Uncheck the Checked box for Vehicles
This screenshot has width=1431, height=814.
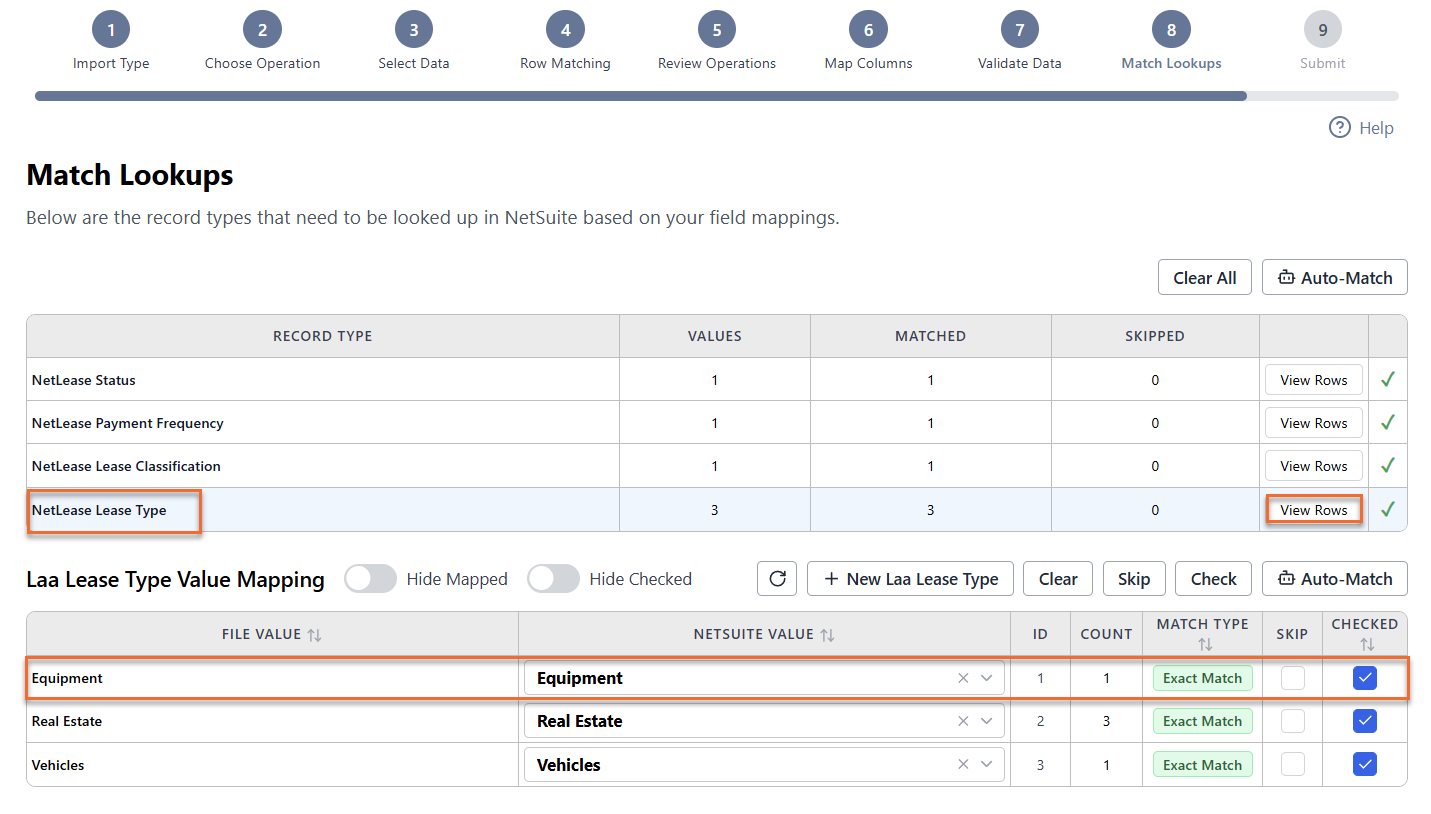point(1365,765)
